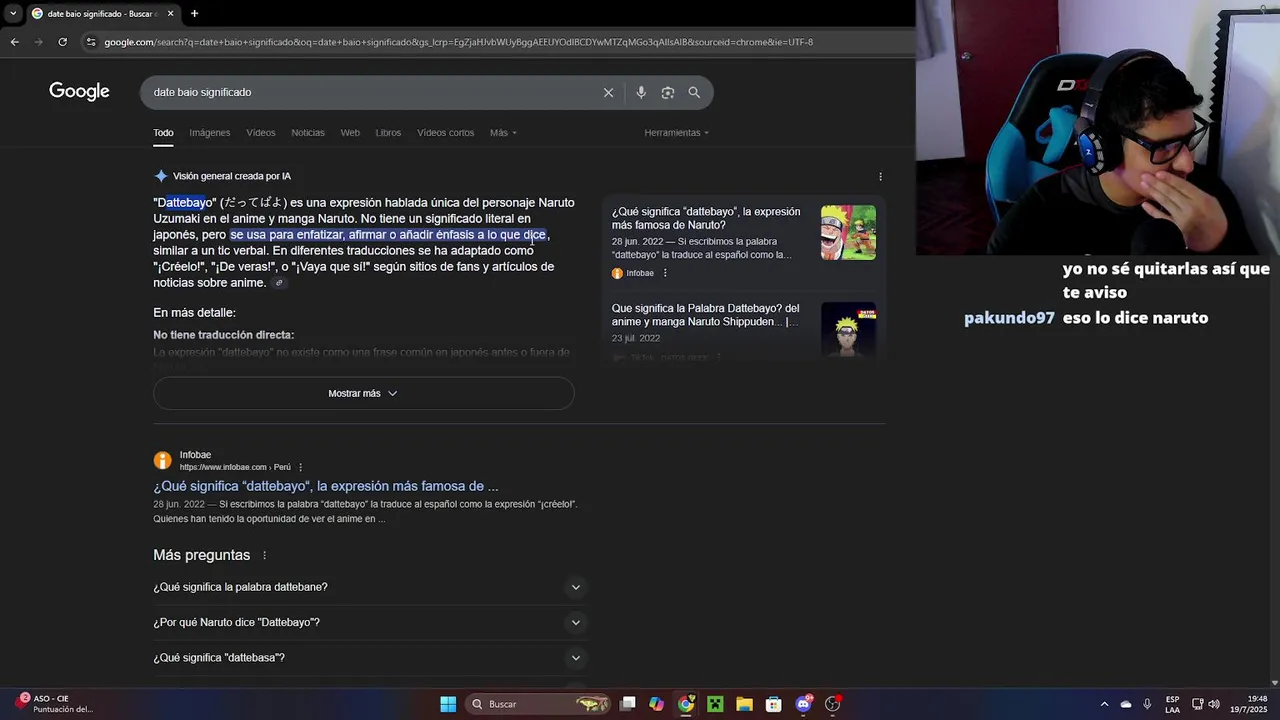1280x720 pixels.
Task: Close the 'date baio significado' browser tab
Action: (170, 14)
